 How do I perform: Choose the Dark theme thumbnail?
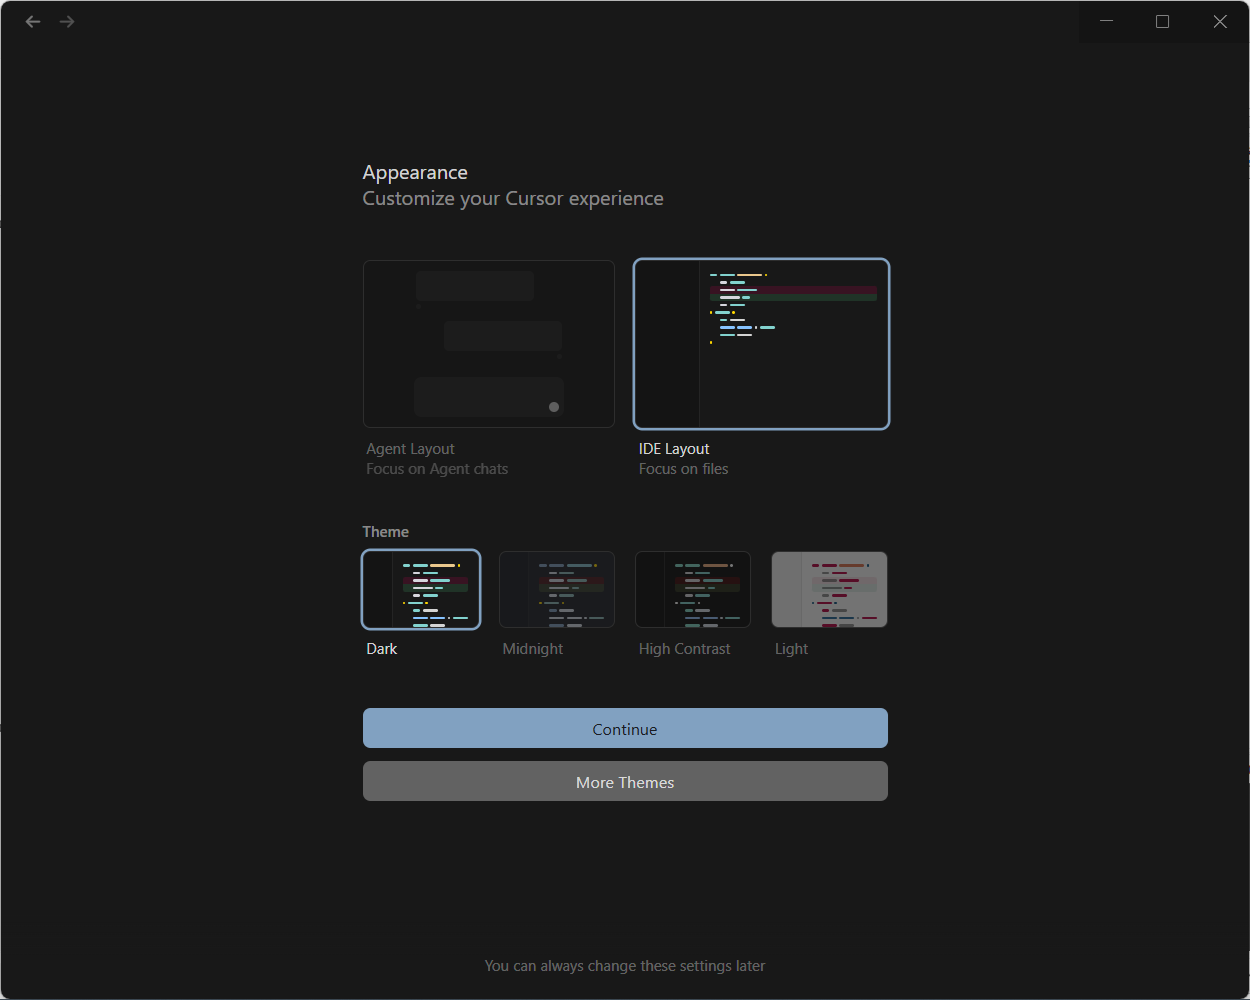pos(421,589)
